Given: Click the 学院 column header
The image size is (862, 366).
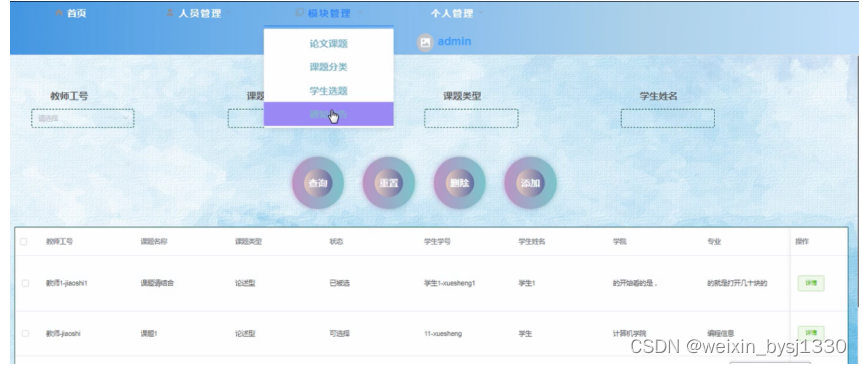Looking at the screenshot, I should tap(620, 242).
